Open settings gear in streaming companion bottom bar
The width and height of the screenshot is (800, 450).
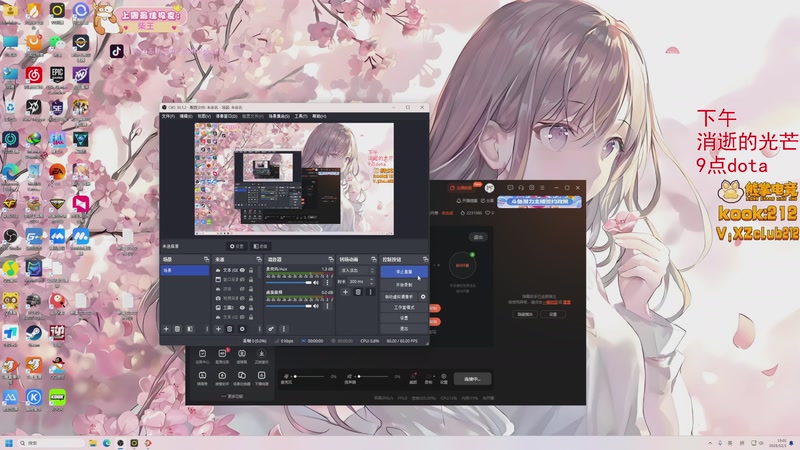tap(443, 378)
